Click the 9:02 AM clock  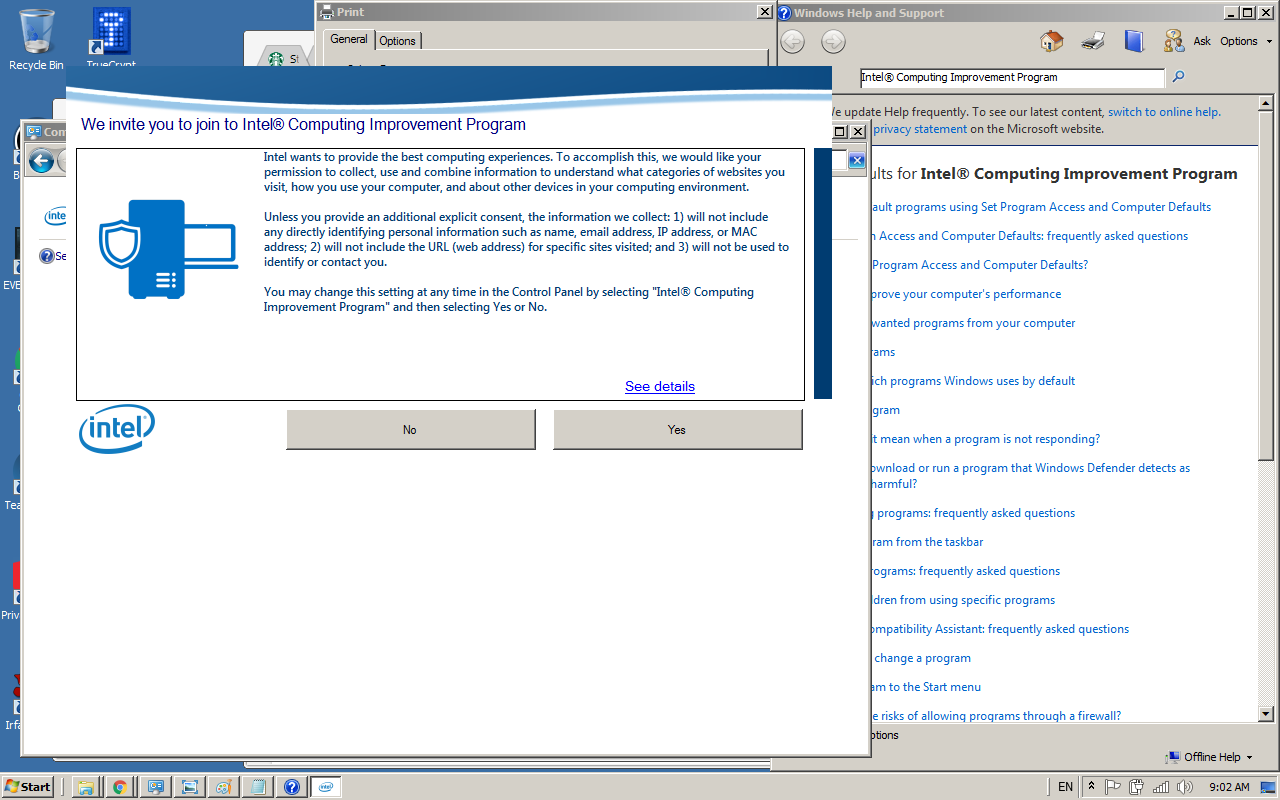(x=1229, y=787)
